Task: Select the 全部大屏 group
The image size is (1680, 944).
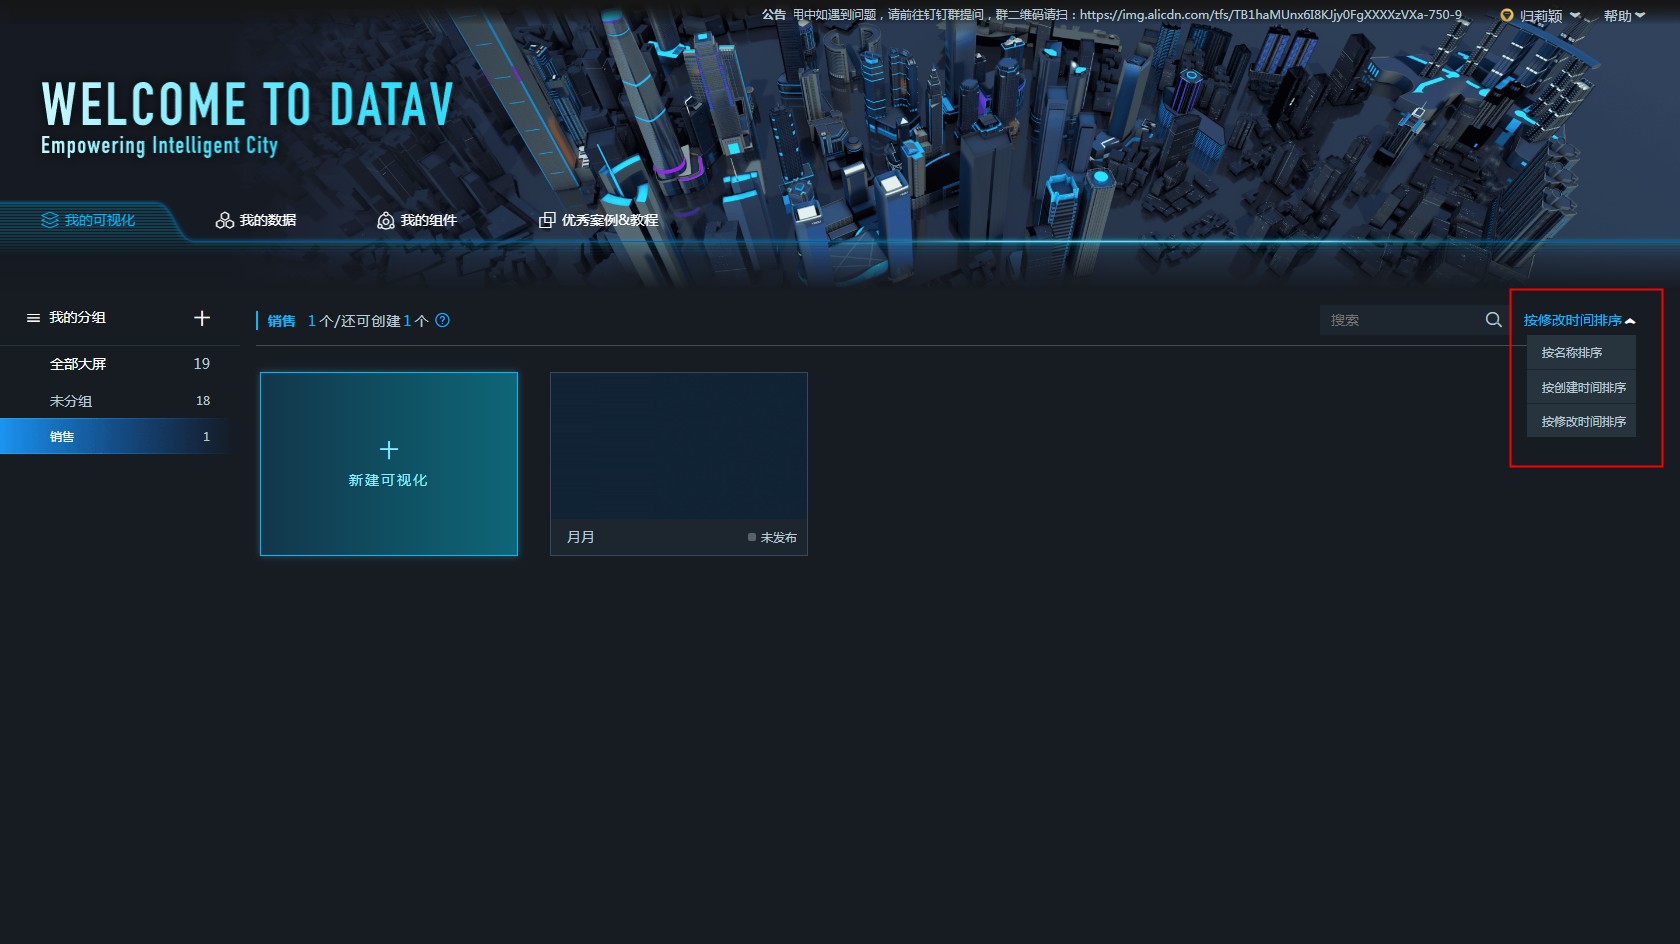Action: point(120,364)
